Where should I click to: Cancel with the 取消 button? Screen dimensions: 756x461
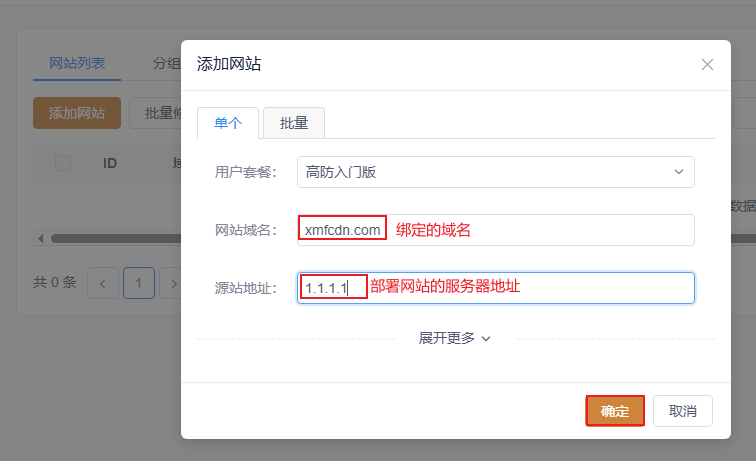[683, 411]
